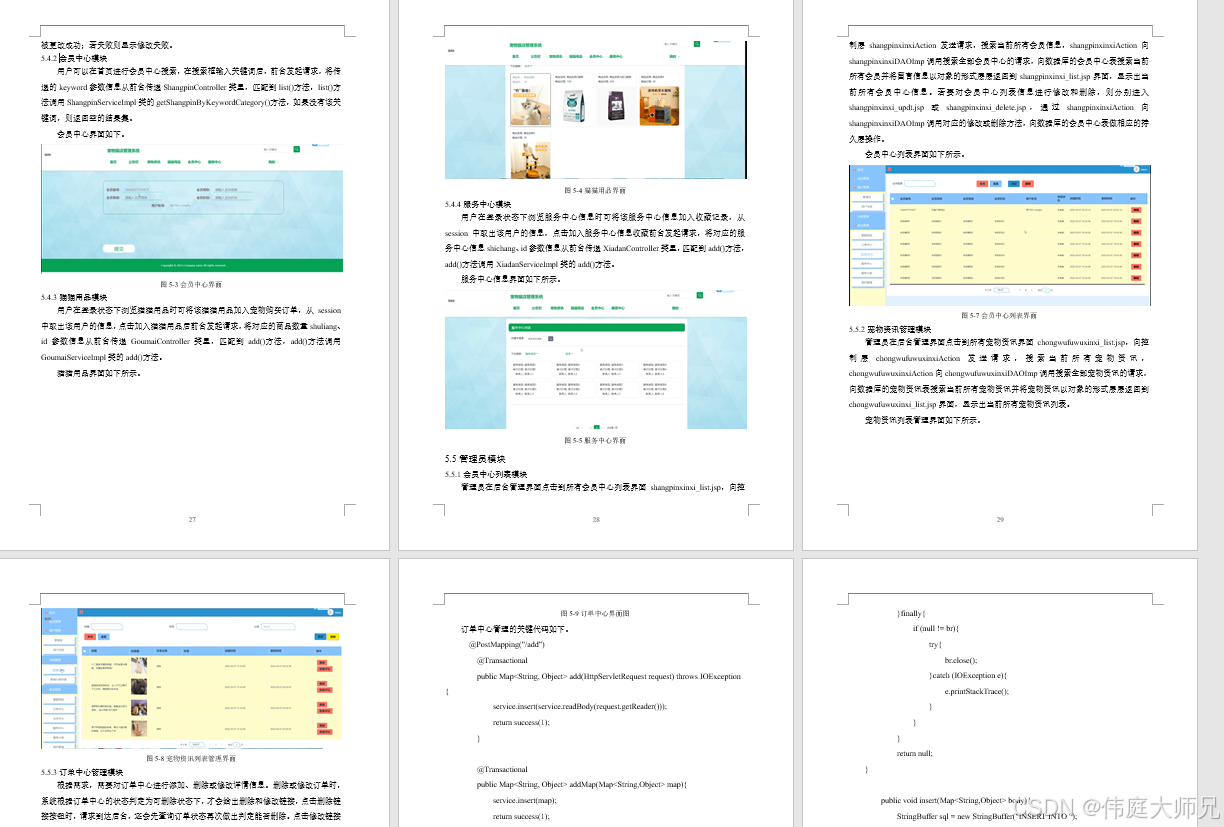Click the code line "public void insert(Map<String,Object> body){"
Screen dimensions: 1224x827
point(955,800)
